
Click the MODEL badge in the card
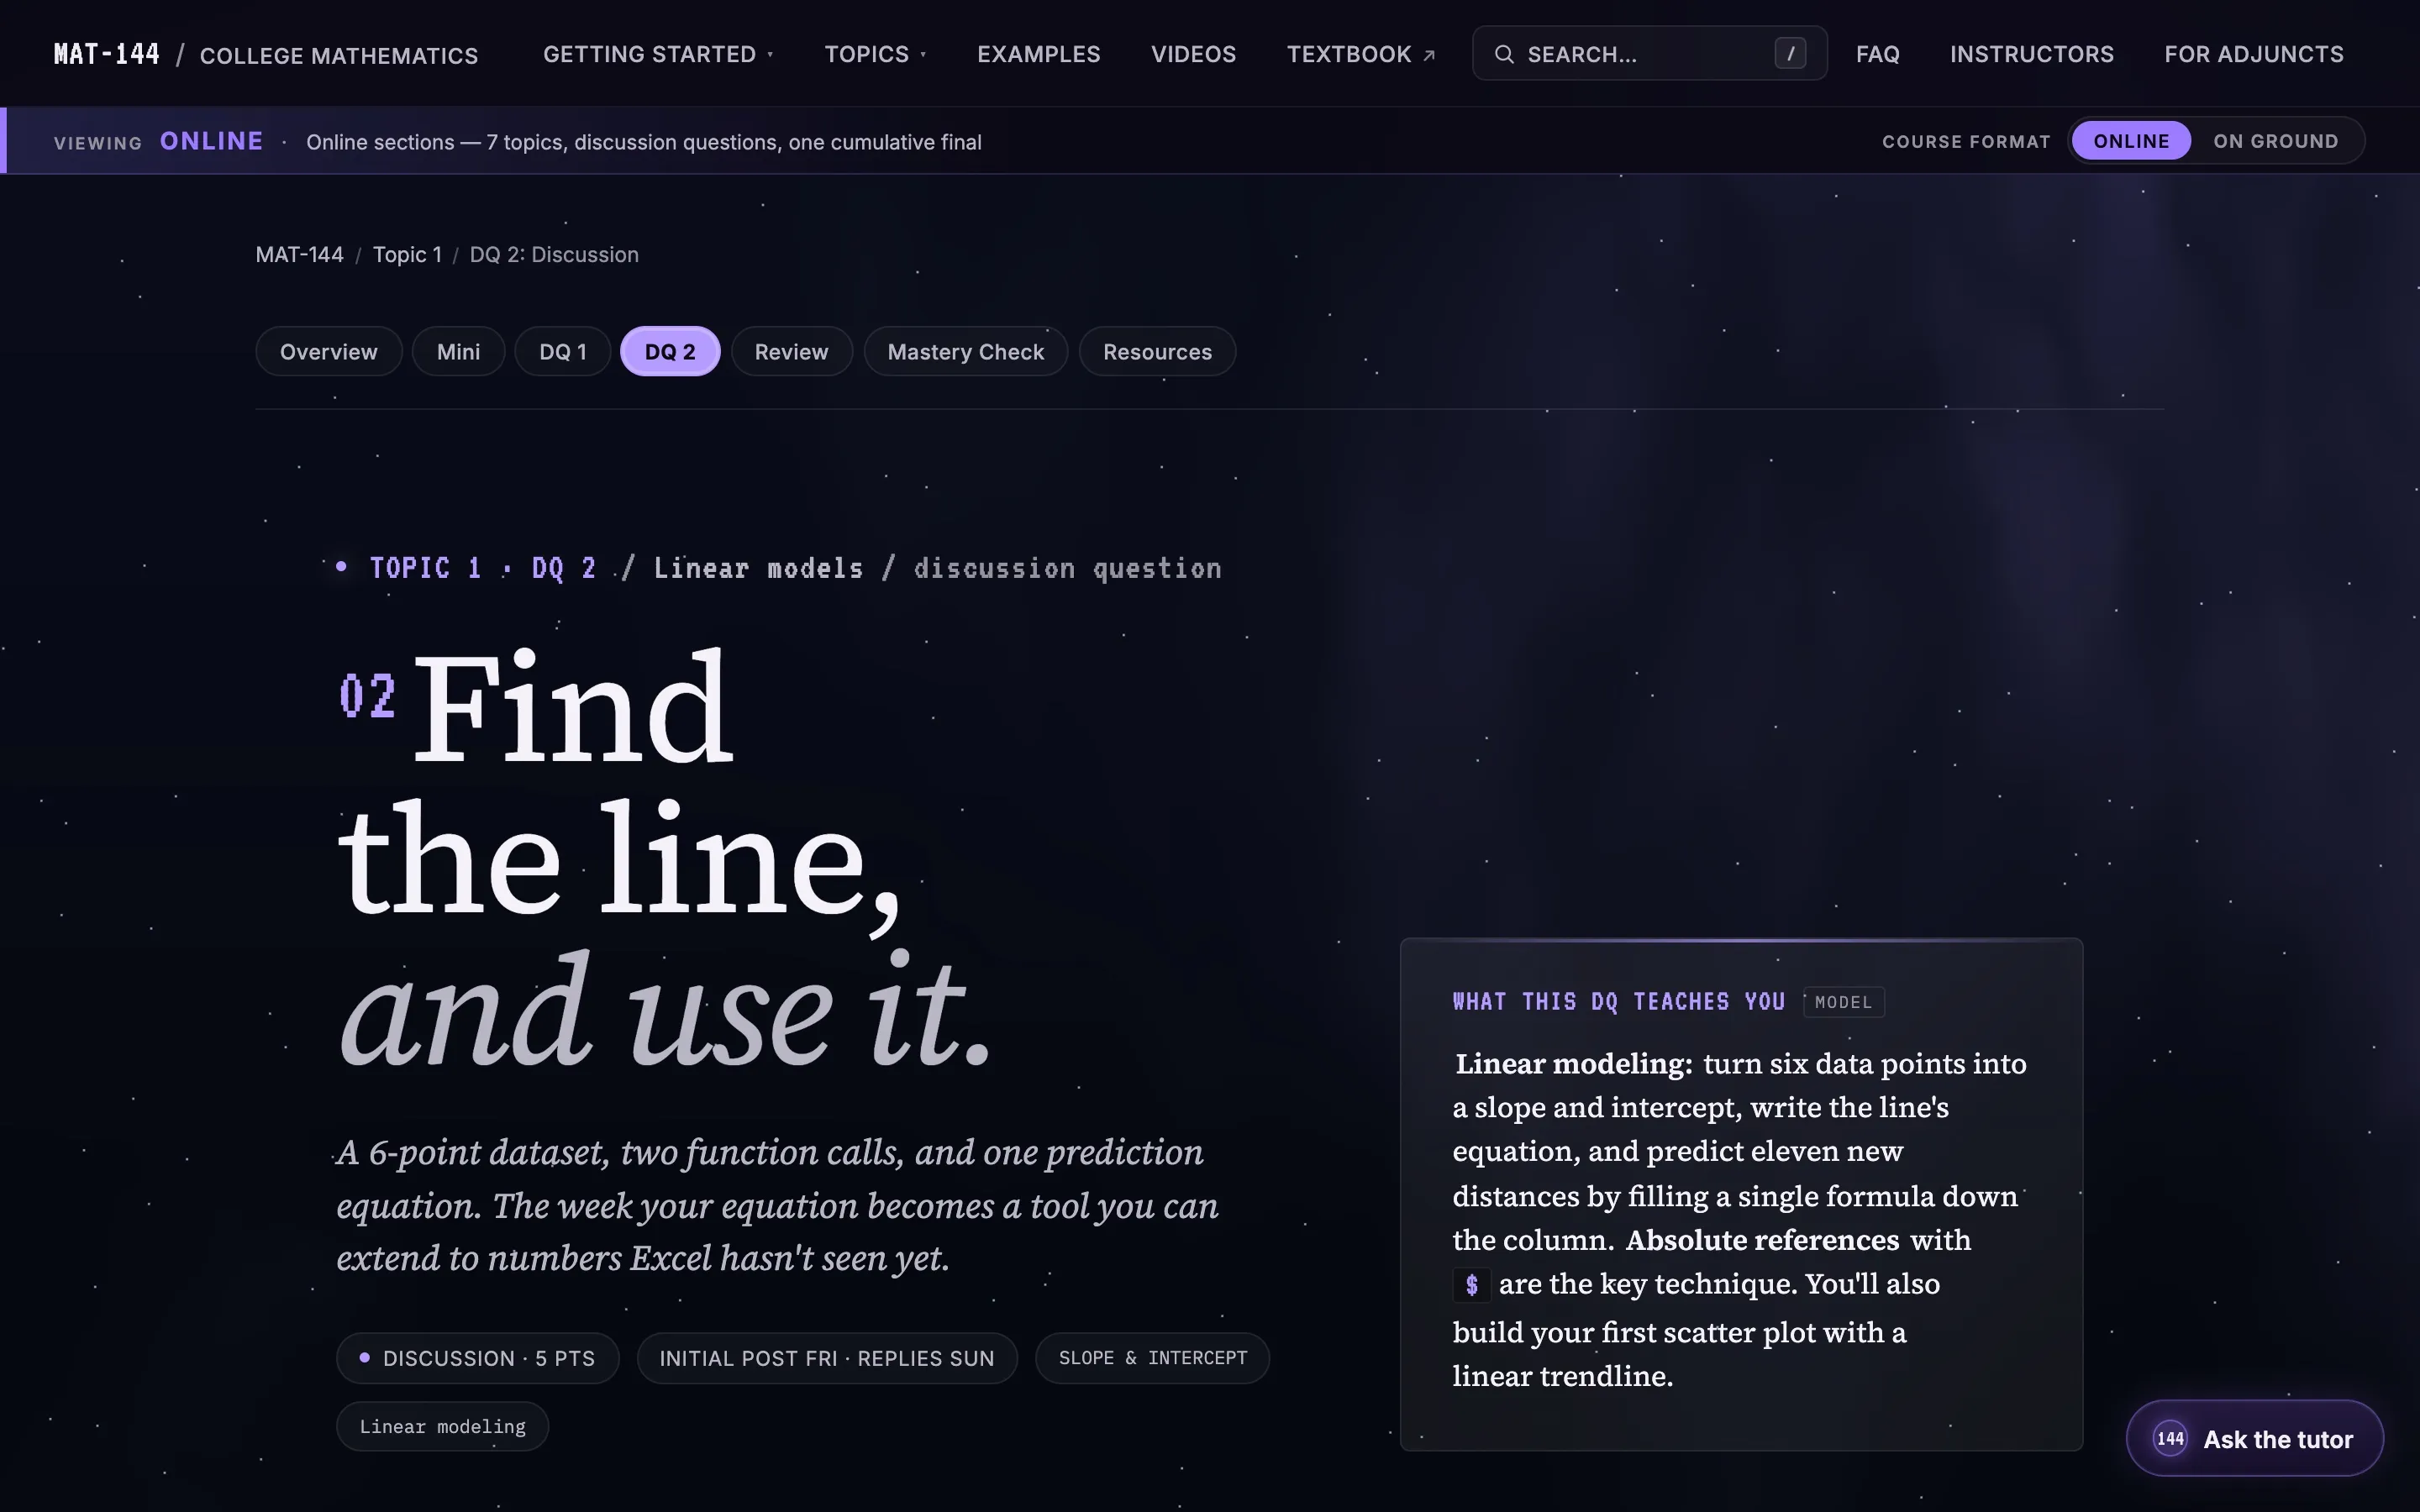[1843, 1002]
